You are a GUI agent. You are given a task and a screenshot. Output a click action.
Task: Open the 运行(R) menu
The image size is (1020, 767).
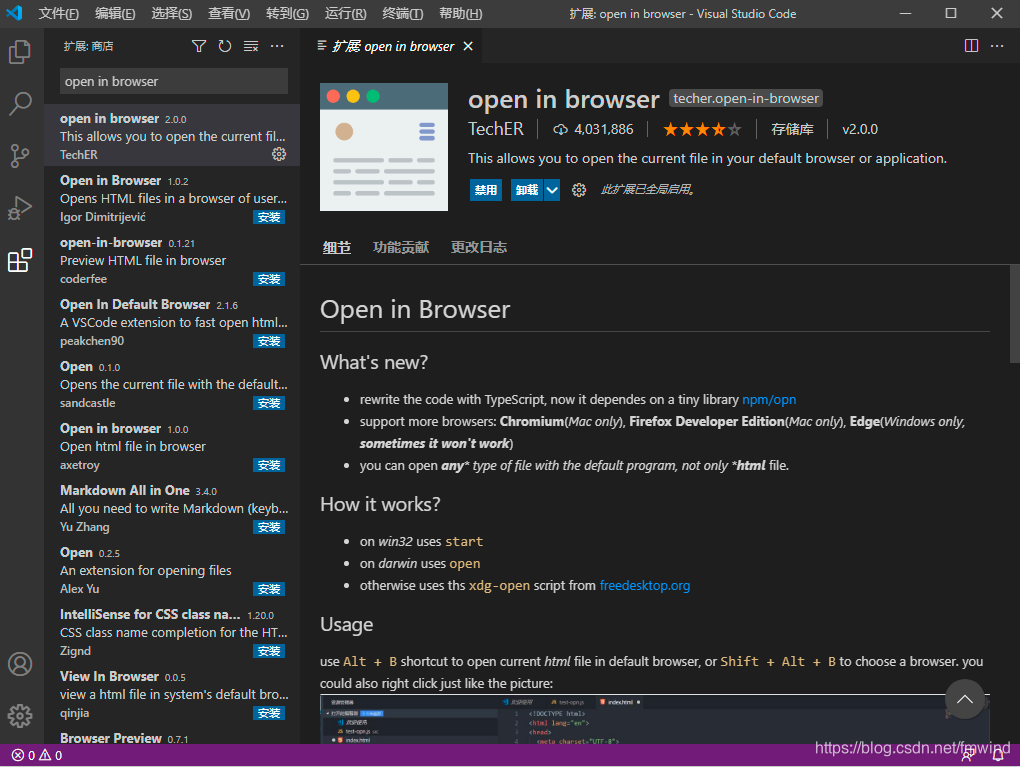click(x=345, y=14)
